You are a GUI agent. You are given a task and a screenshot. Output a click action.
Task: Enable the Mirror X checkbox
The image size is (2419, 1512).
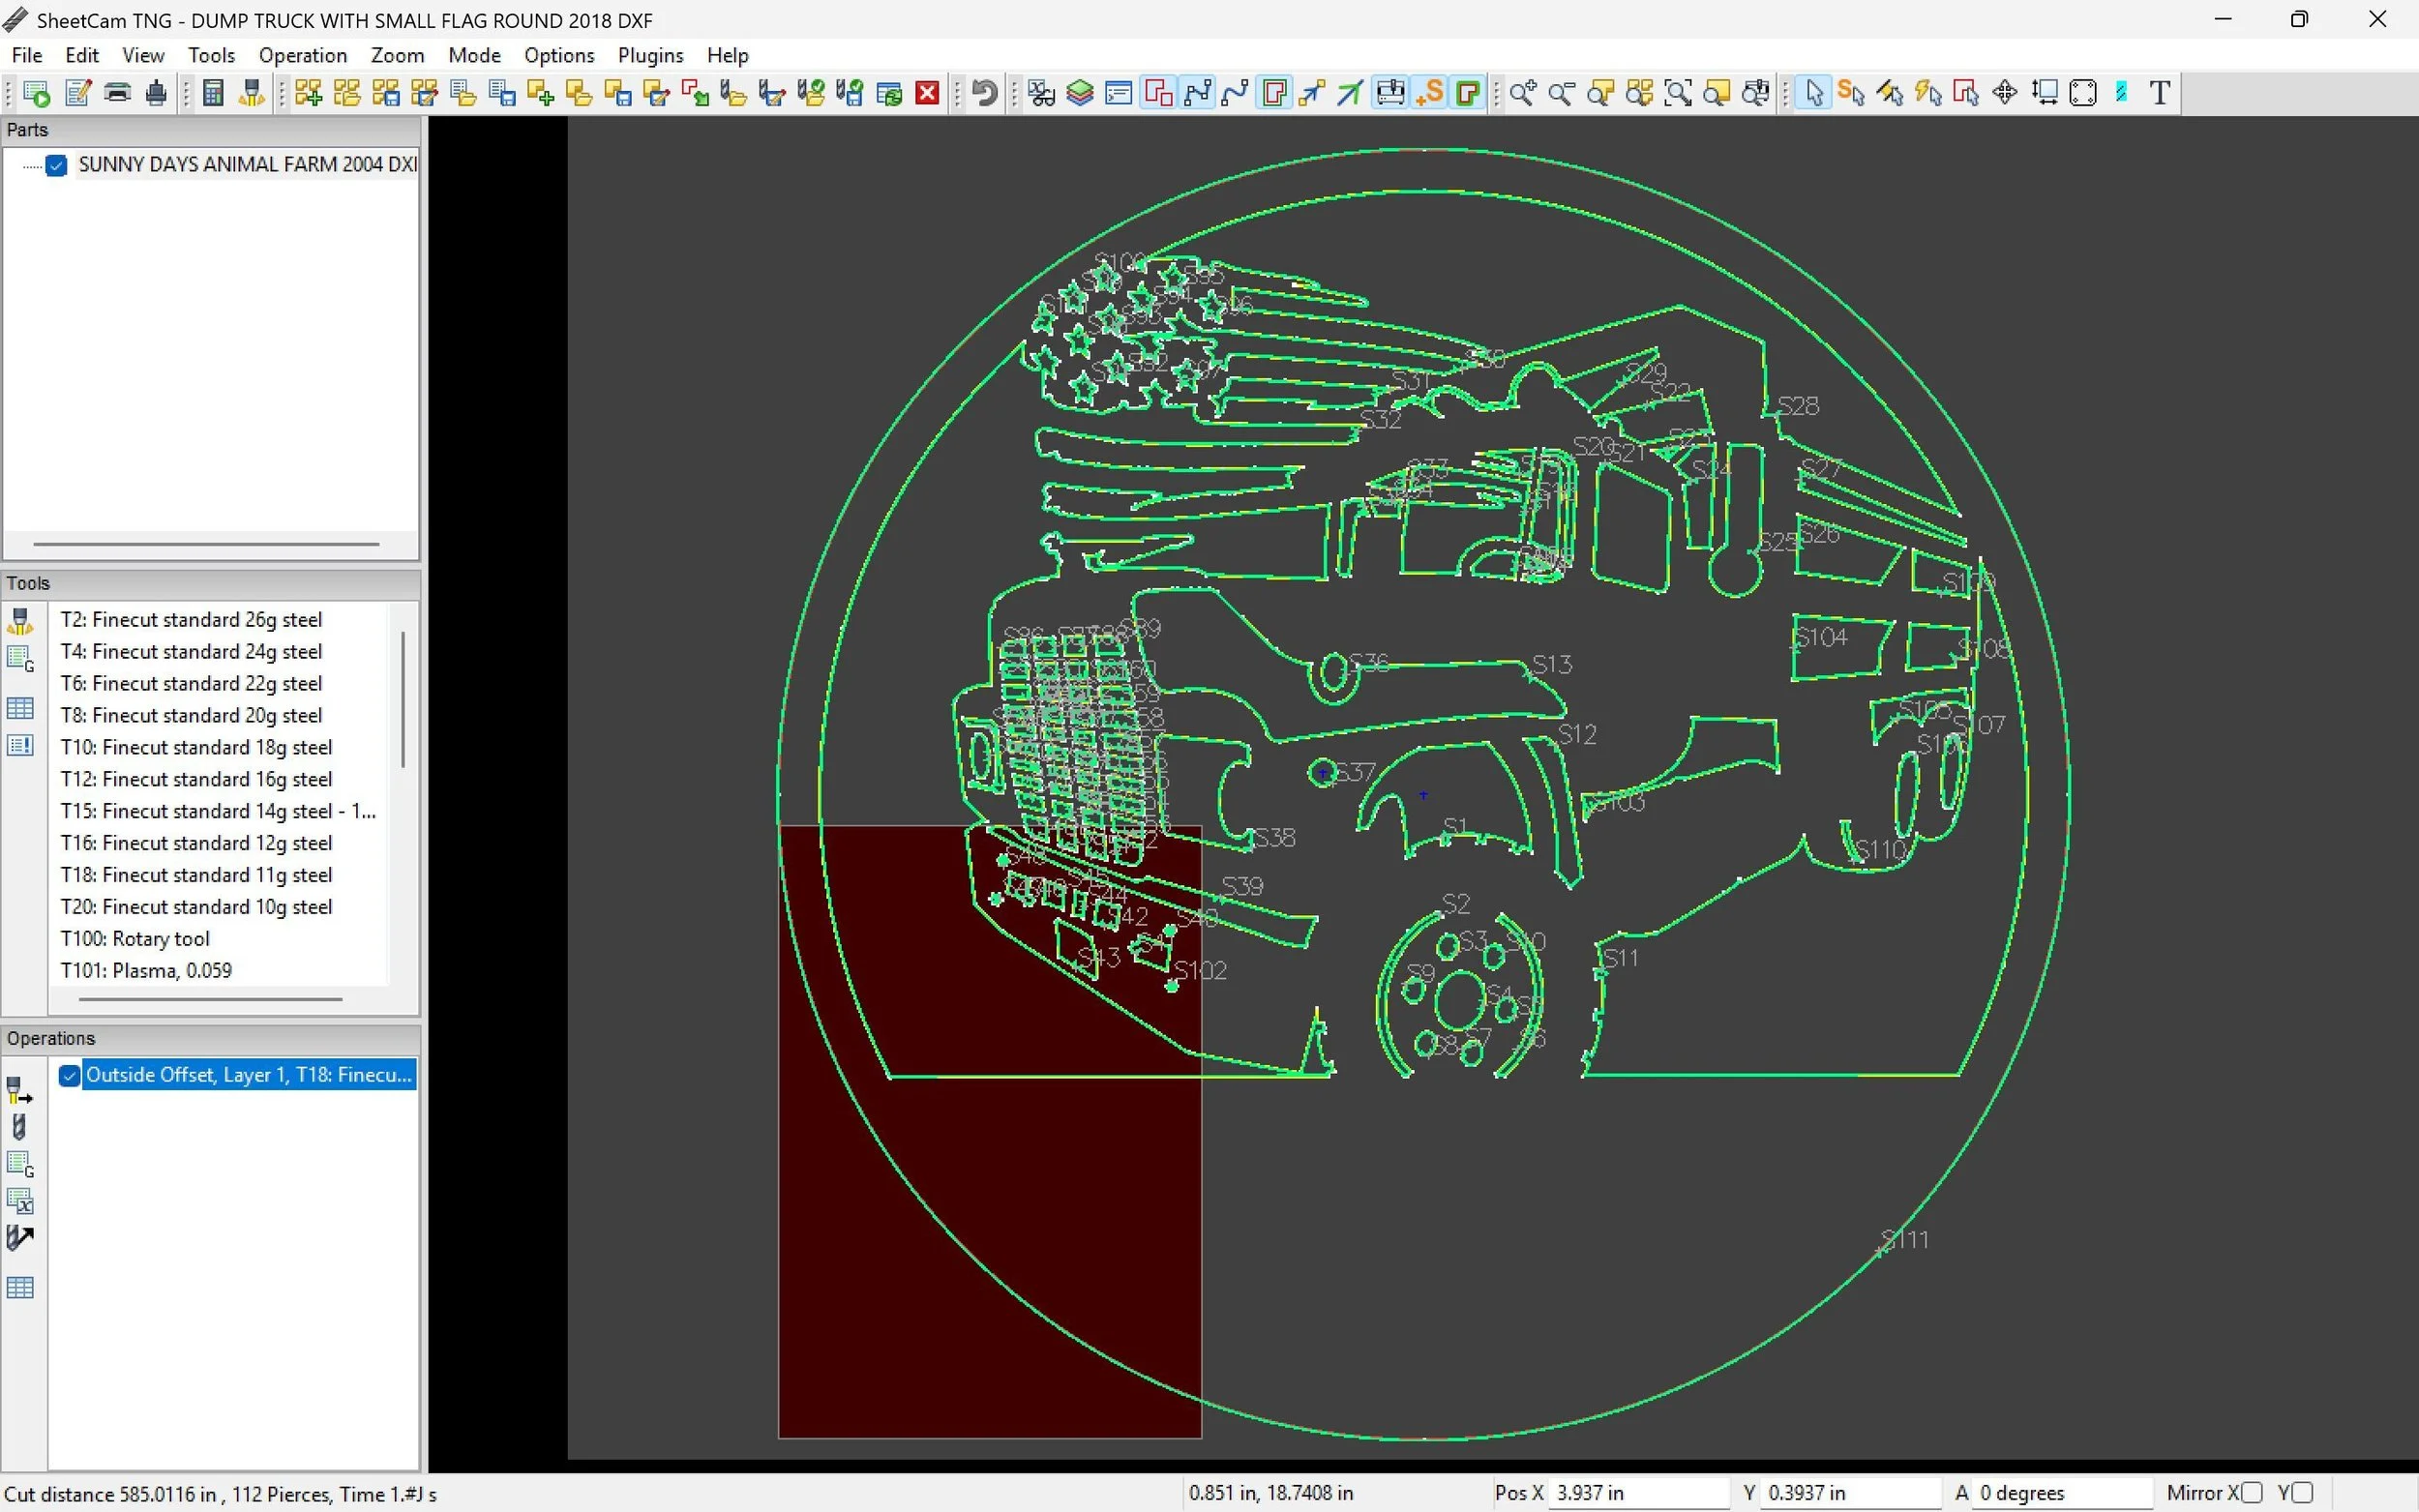(2252, 1492)
